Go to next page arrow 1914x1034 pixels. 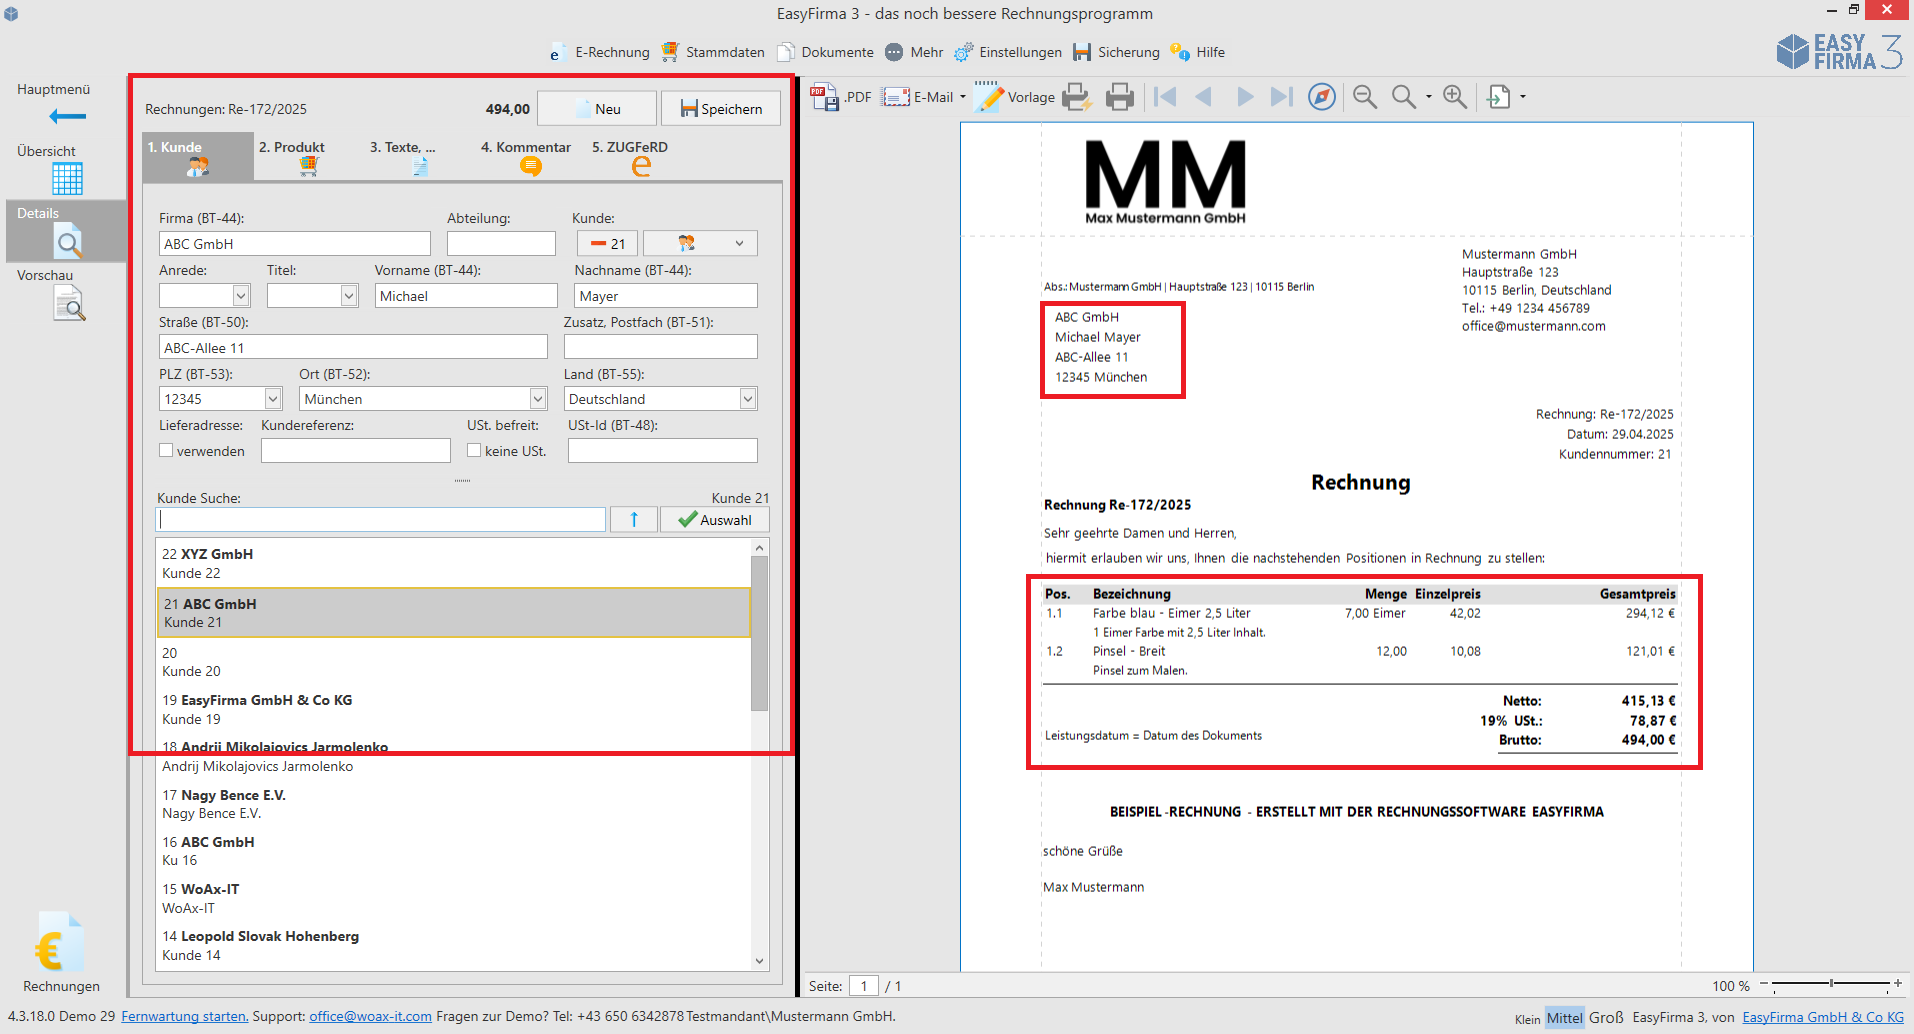click(x=1245, y=97)
